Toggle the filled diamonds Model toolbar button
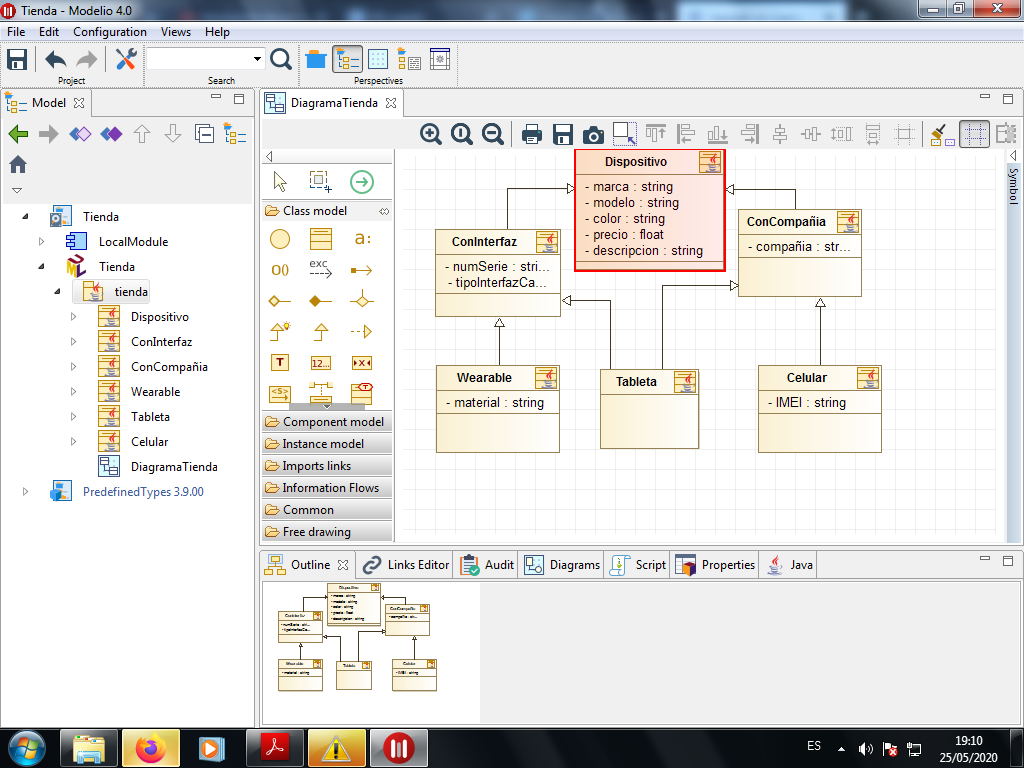 pos(112,134)
